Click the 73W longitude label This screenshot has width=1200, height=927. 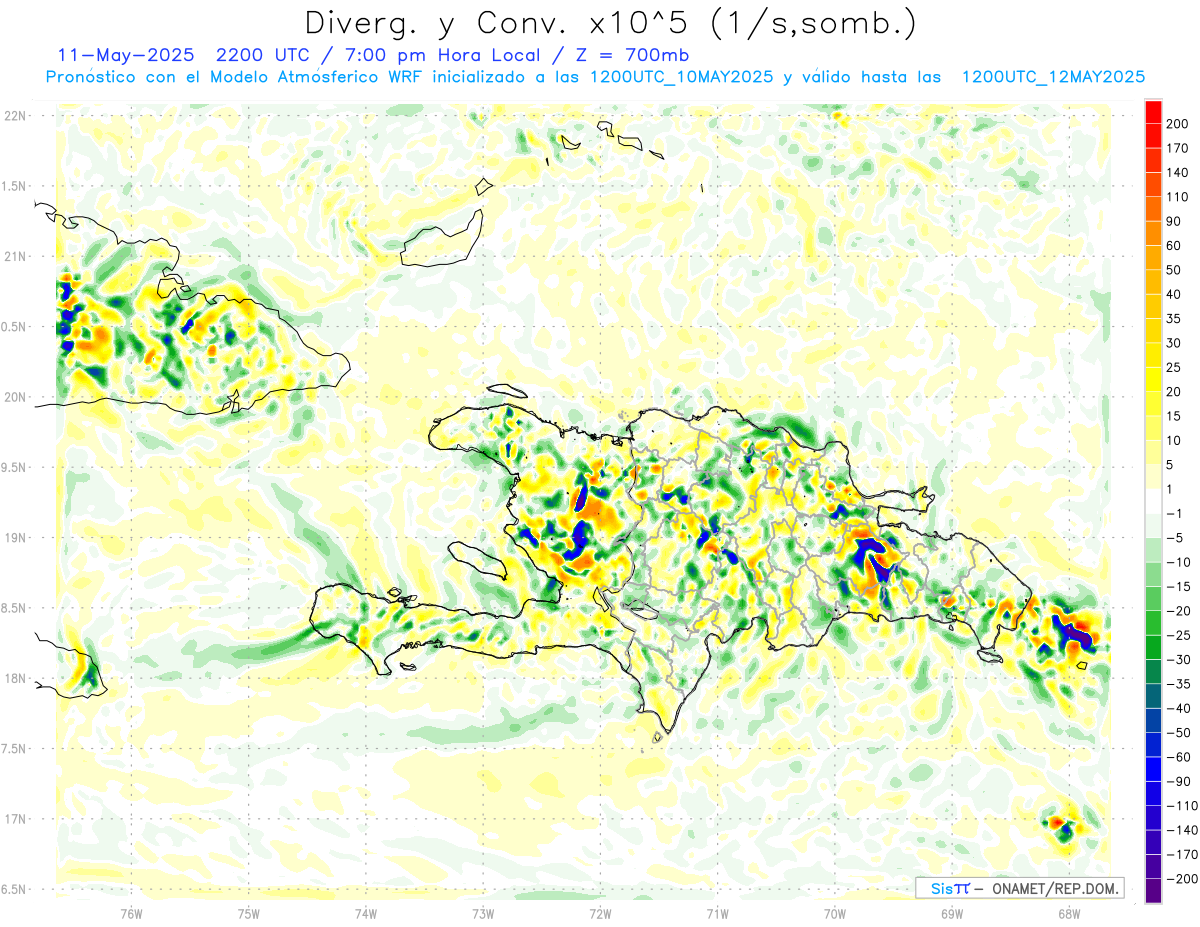483,912
